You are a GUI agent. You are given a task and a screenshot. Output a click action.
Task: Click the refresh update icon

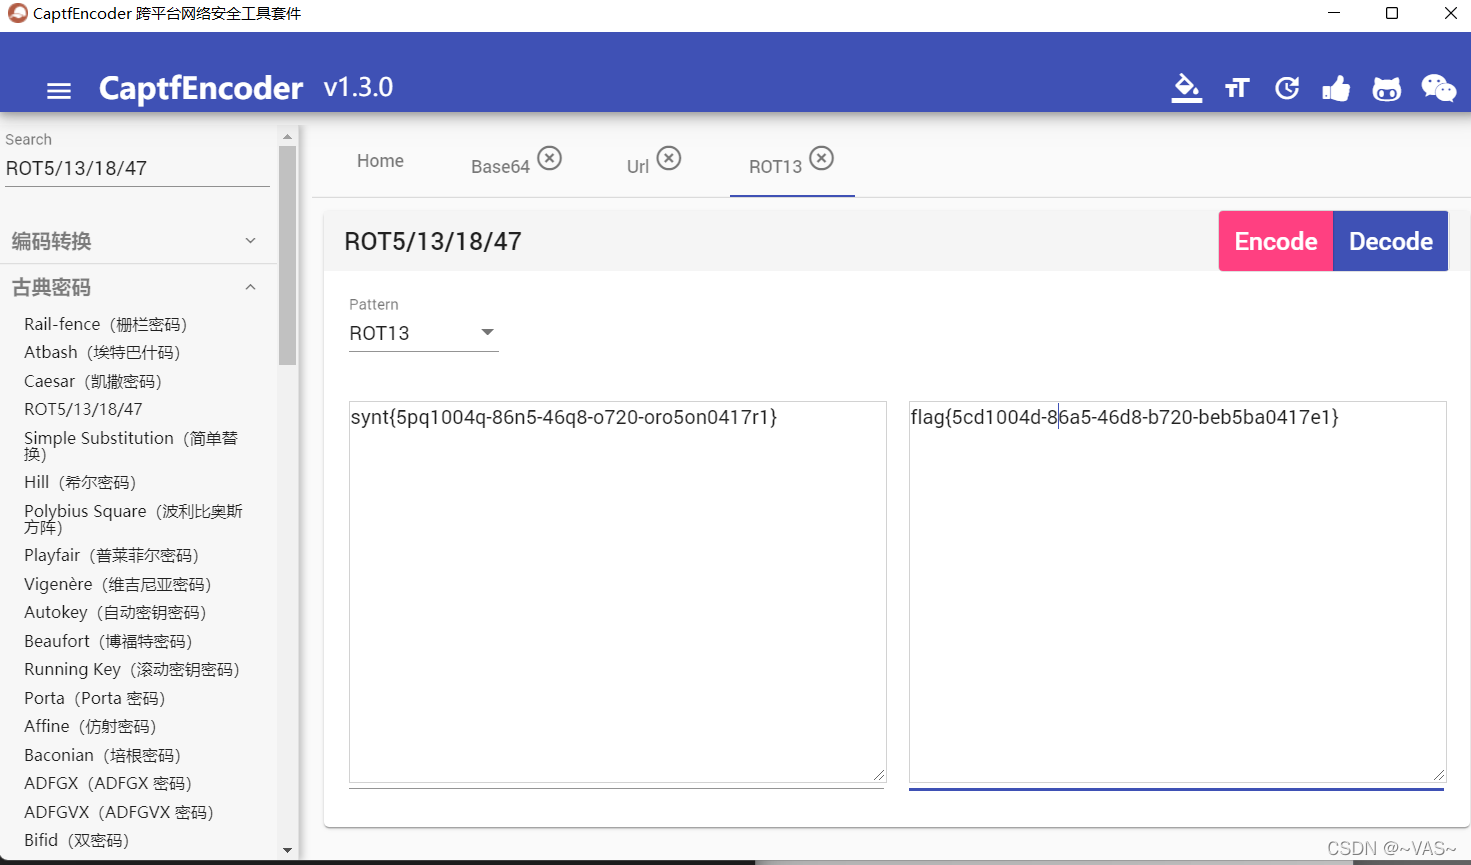[x=1287, y=88]
